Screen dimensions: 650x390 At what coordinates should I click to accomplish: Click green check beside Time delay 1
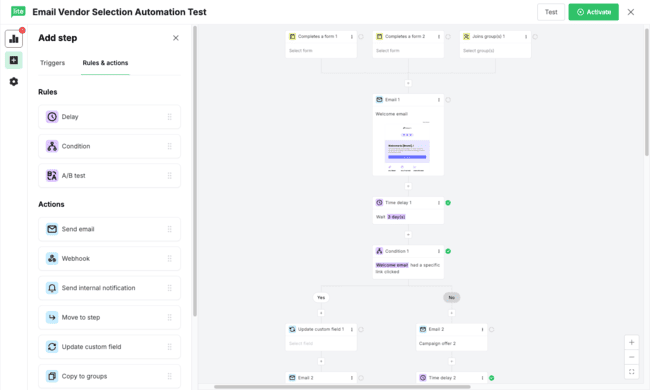click(448, 203)
